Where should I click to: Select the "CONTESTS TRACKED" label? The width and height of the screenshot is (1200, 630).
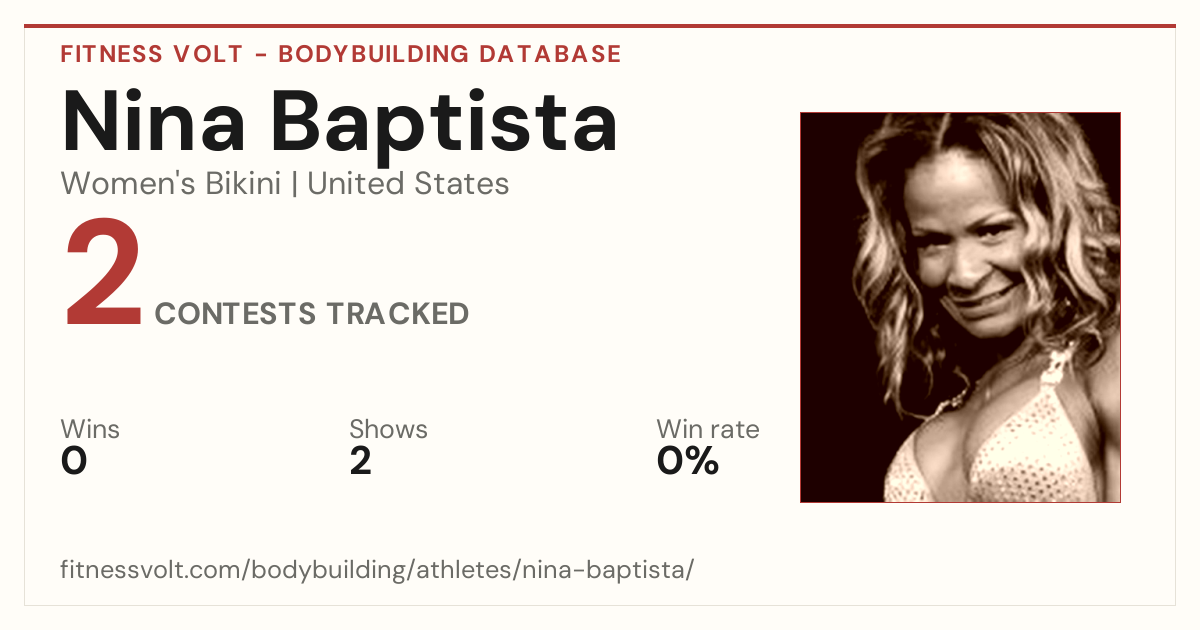point(312,314)
